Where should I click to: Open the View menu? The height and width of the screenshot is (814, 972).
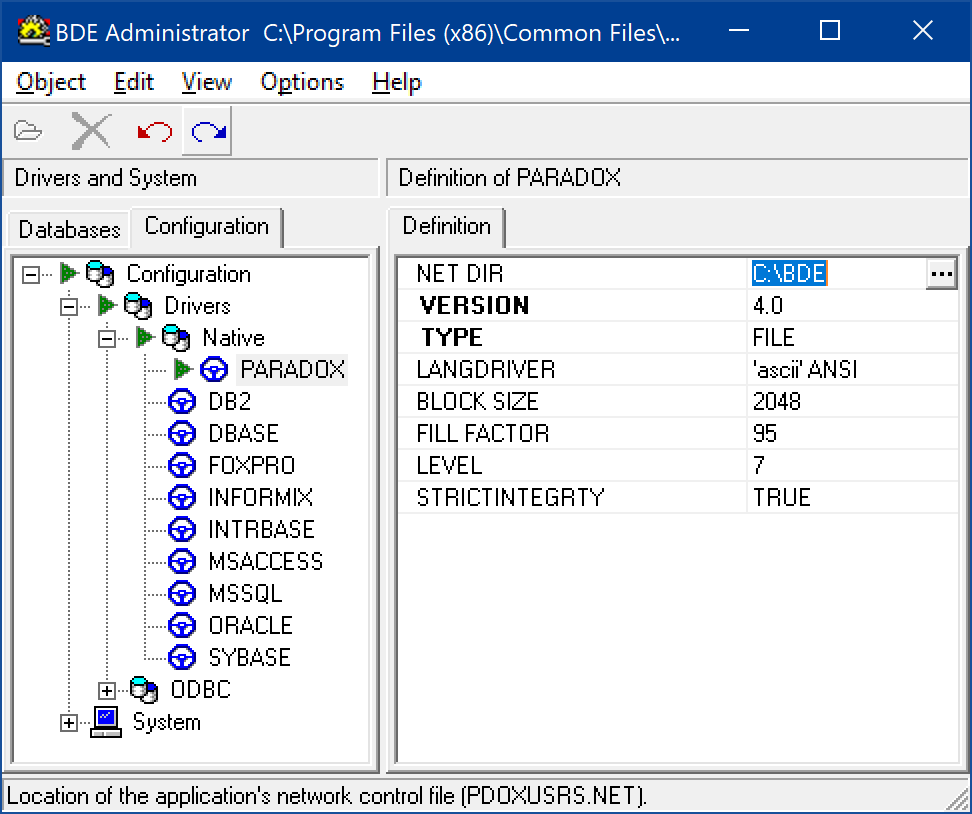pyautogui.click(x=206, y=82)
